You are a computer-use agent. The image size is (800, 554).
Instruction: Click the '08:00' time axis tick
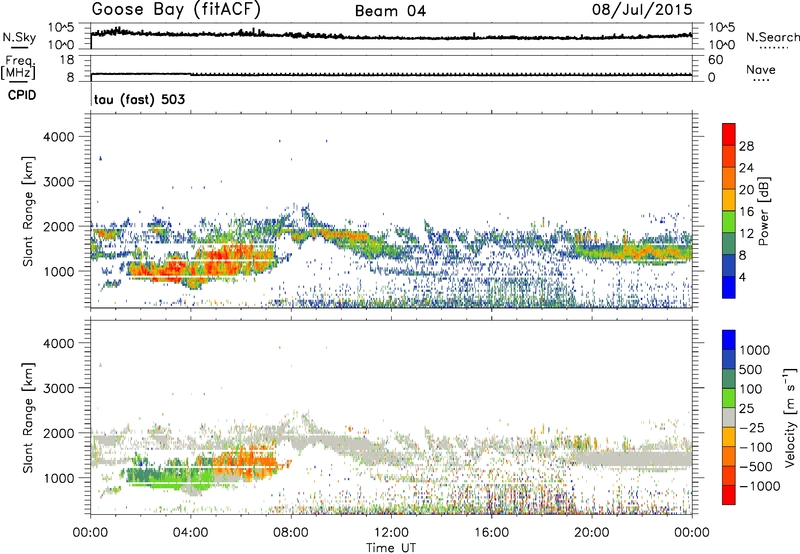291,533
